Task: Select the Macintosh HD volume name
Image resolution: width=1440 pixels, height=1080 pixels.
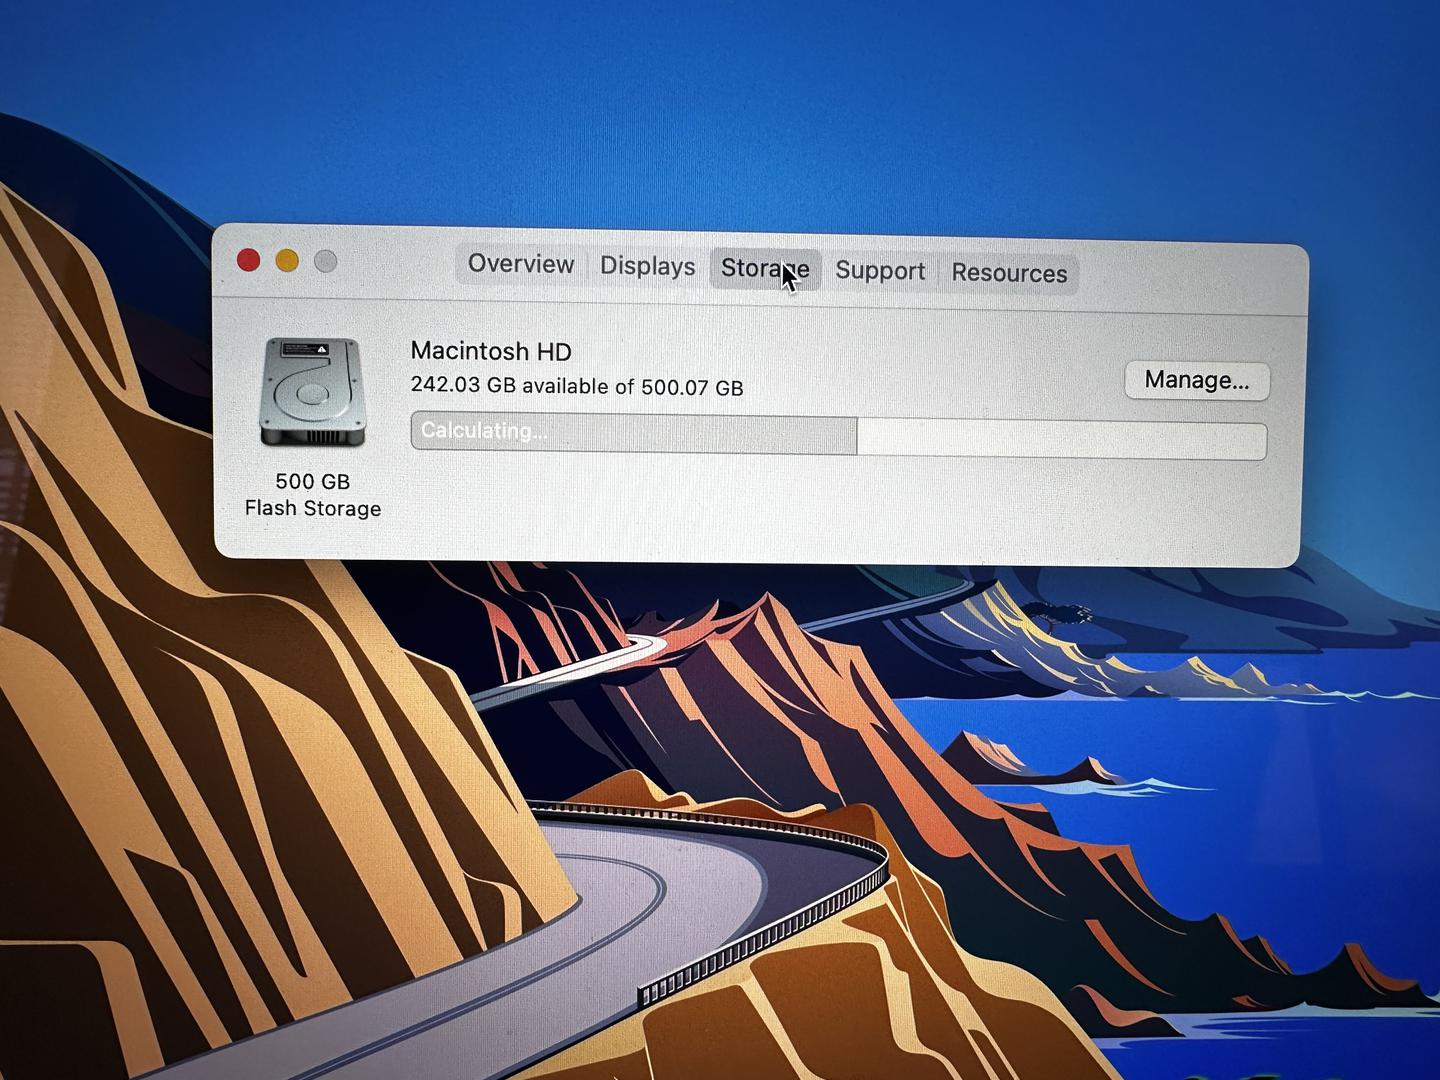Action: point(491,351)
